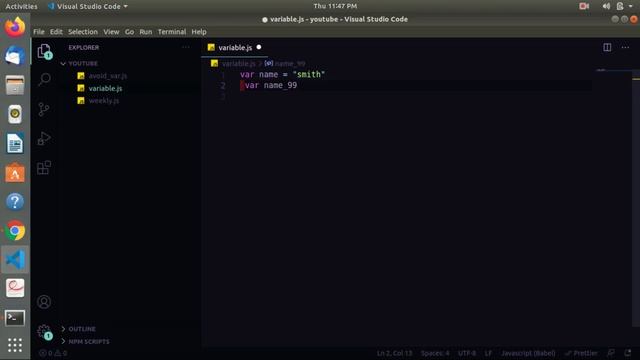Open avoid_var.js in the explorer

pyautogui.click(x=108, y=76)
